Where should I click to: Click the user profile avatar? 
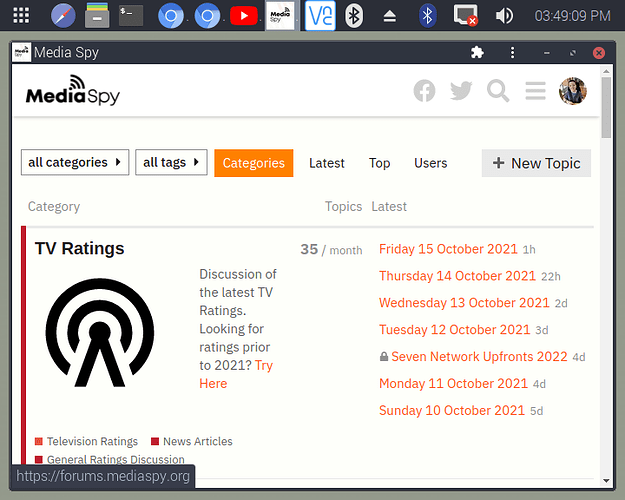(573, 91)
